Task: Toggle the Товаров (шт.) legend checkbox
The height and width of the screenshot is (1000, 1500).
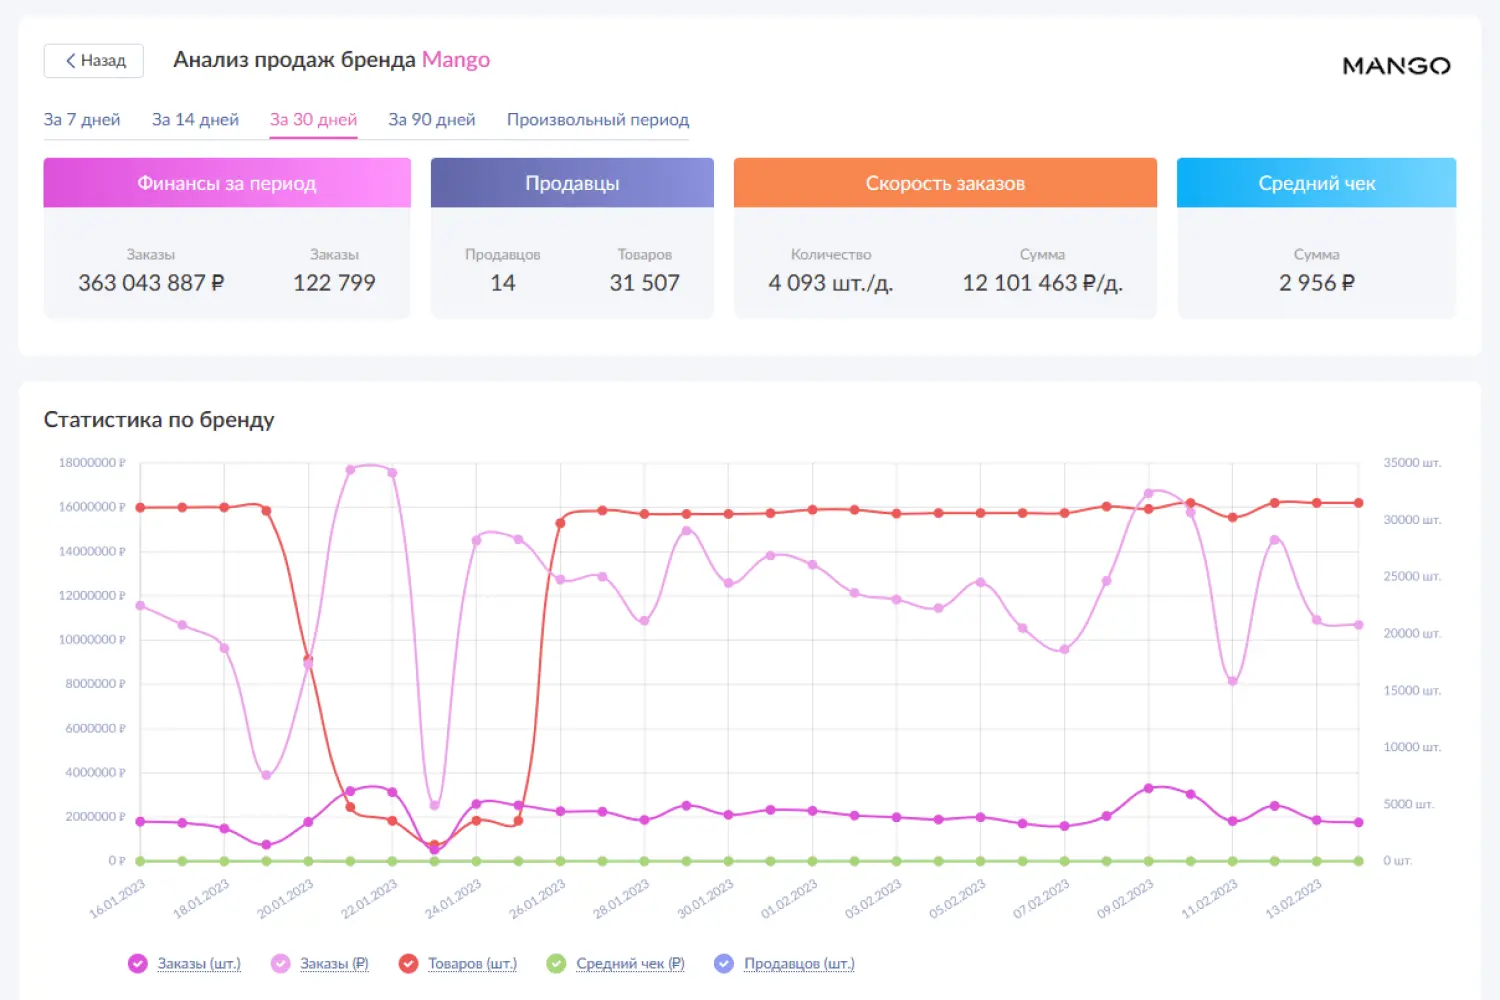Action: click(x=408, y=963)
